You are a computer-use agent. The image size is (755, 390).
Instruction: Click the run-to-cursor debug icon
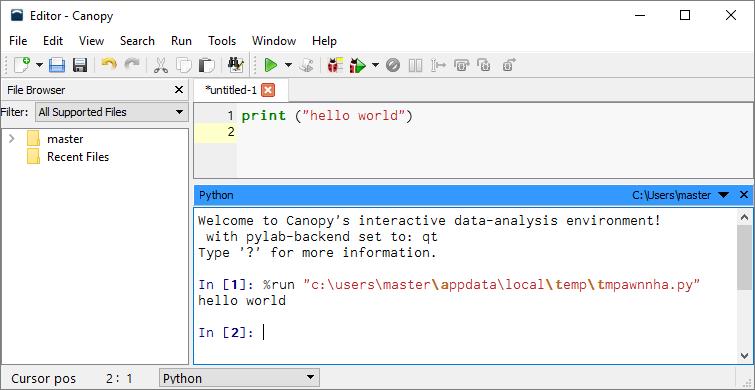click(438, 65)
